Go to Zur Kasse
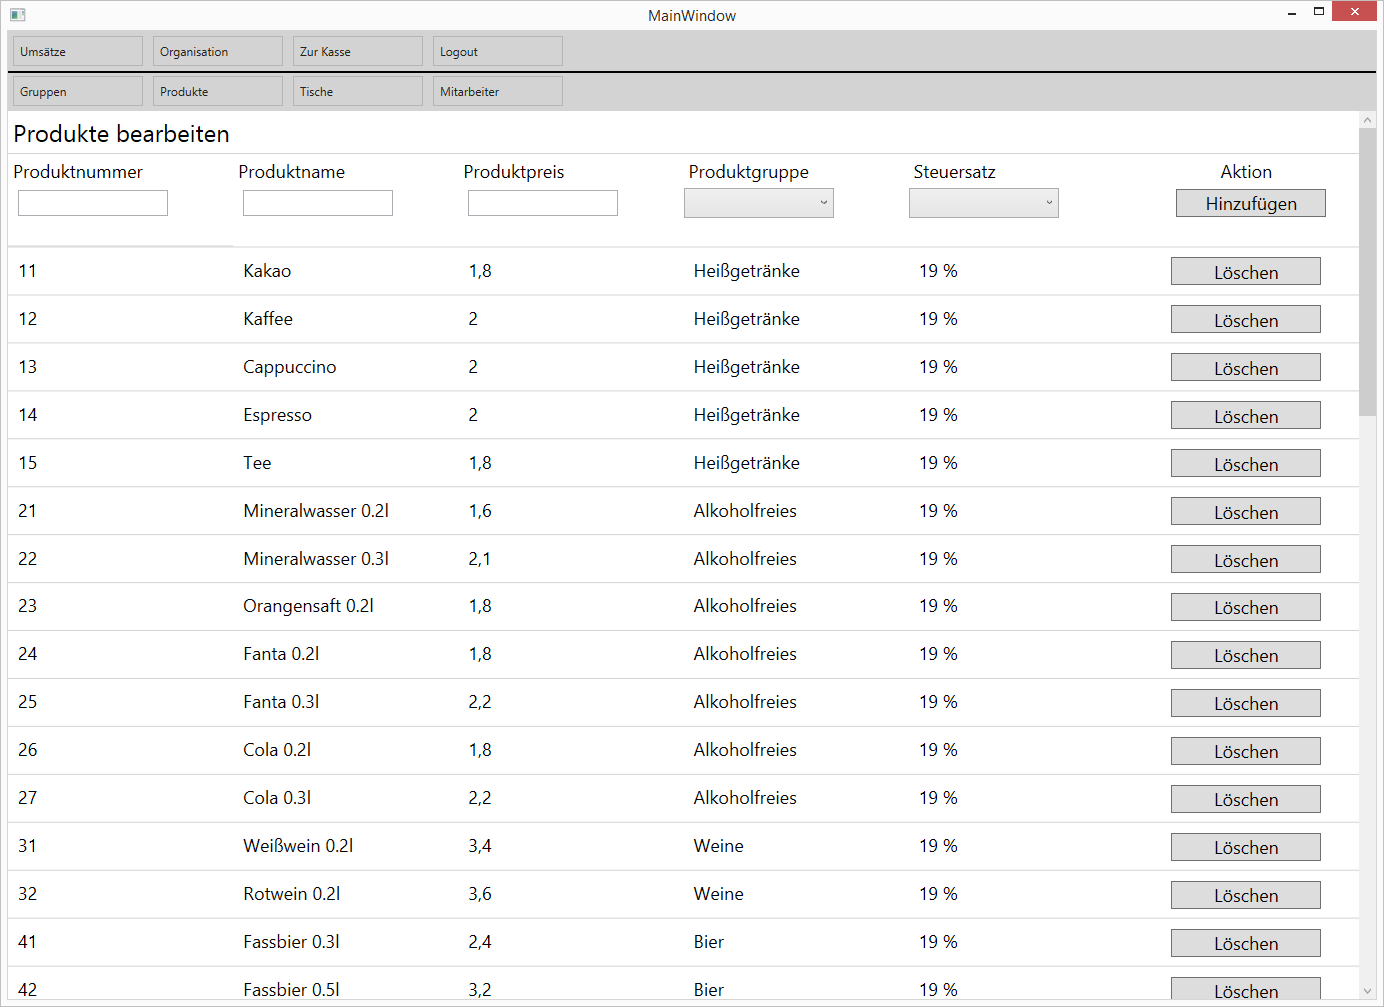1384x1007 pixels. click(357, 51)
